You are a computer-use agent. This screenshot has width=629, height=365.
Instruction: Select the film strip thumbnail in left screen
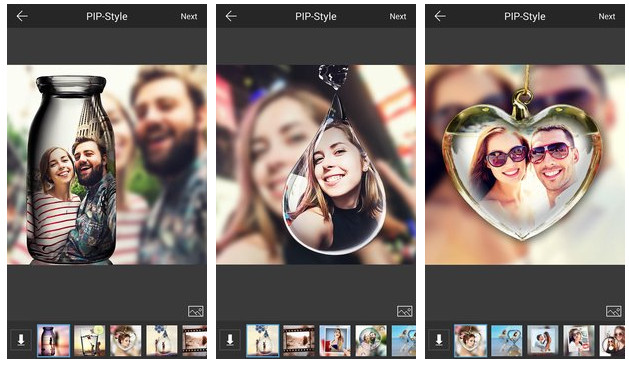tap(195, 341)
